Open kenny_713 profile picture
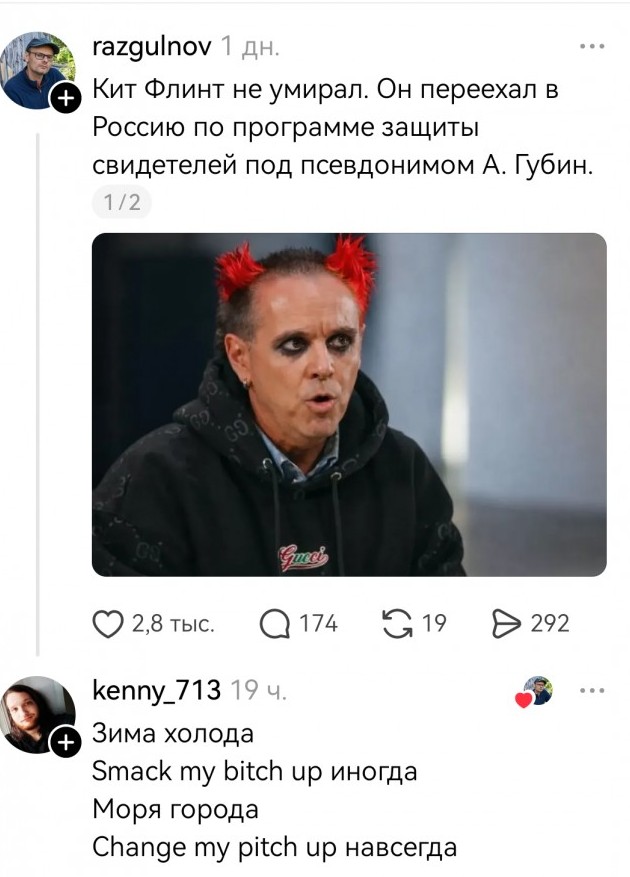The height and width of the screenshot is (877, 630). 37,714
